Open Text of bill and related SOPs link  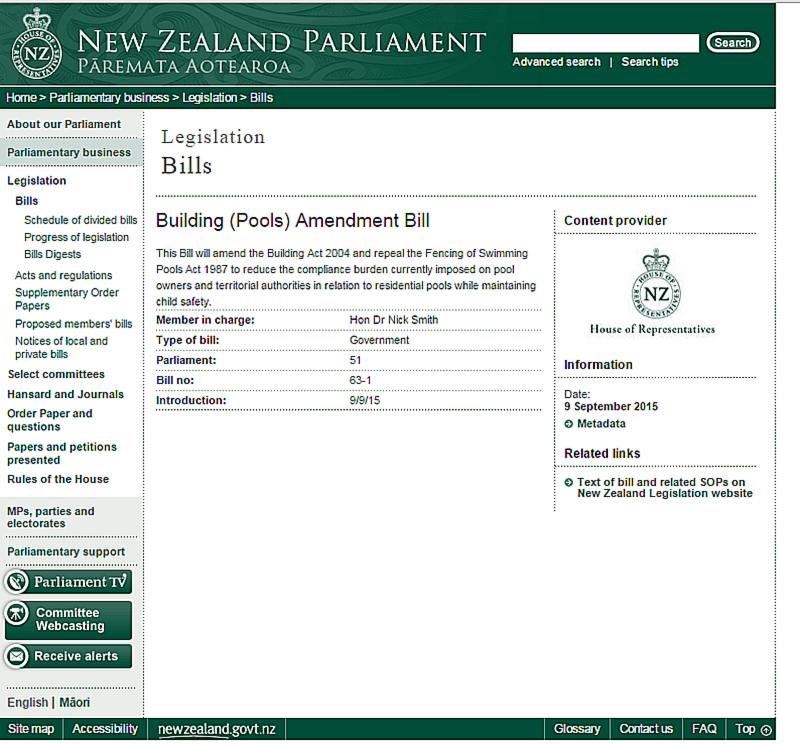[665, 488]
